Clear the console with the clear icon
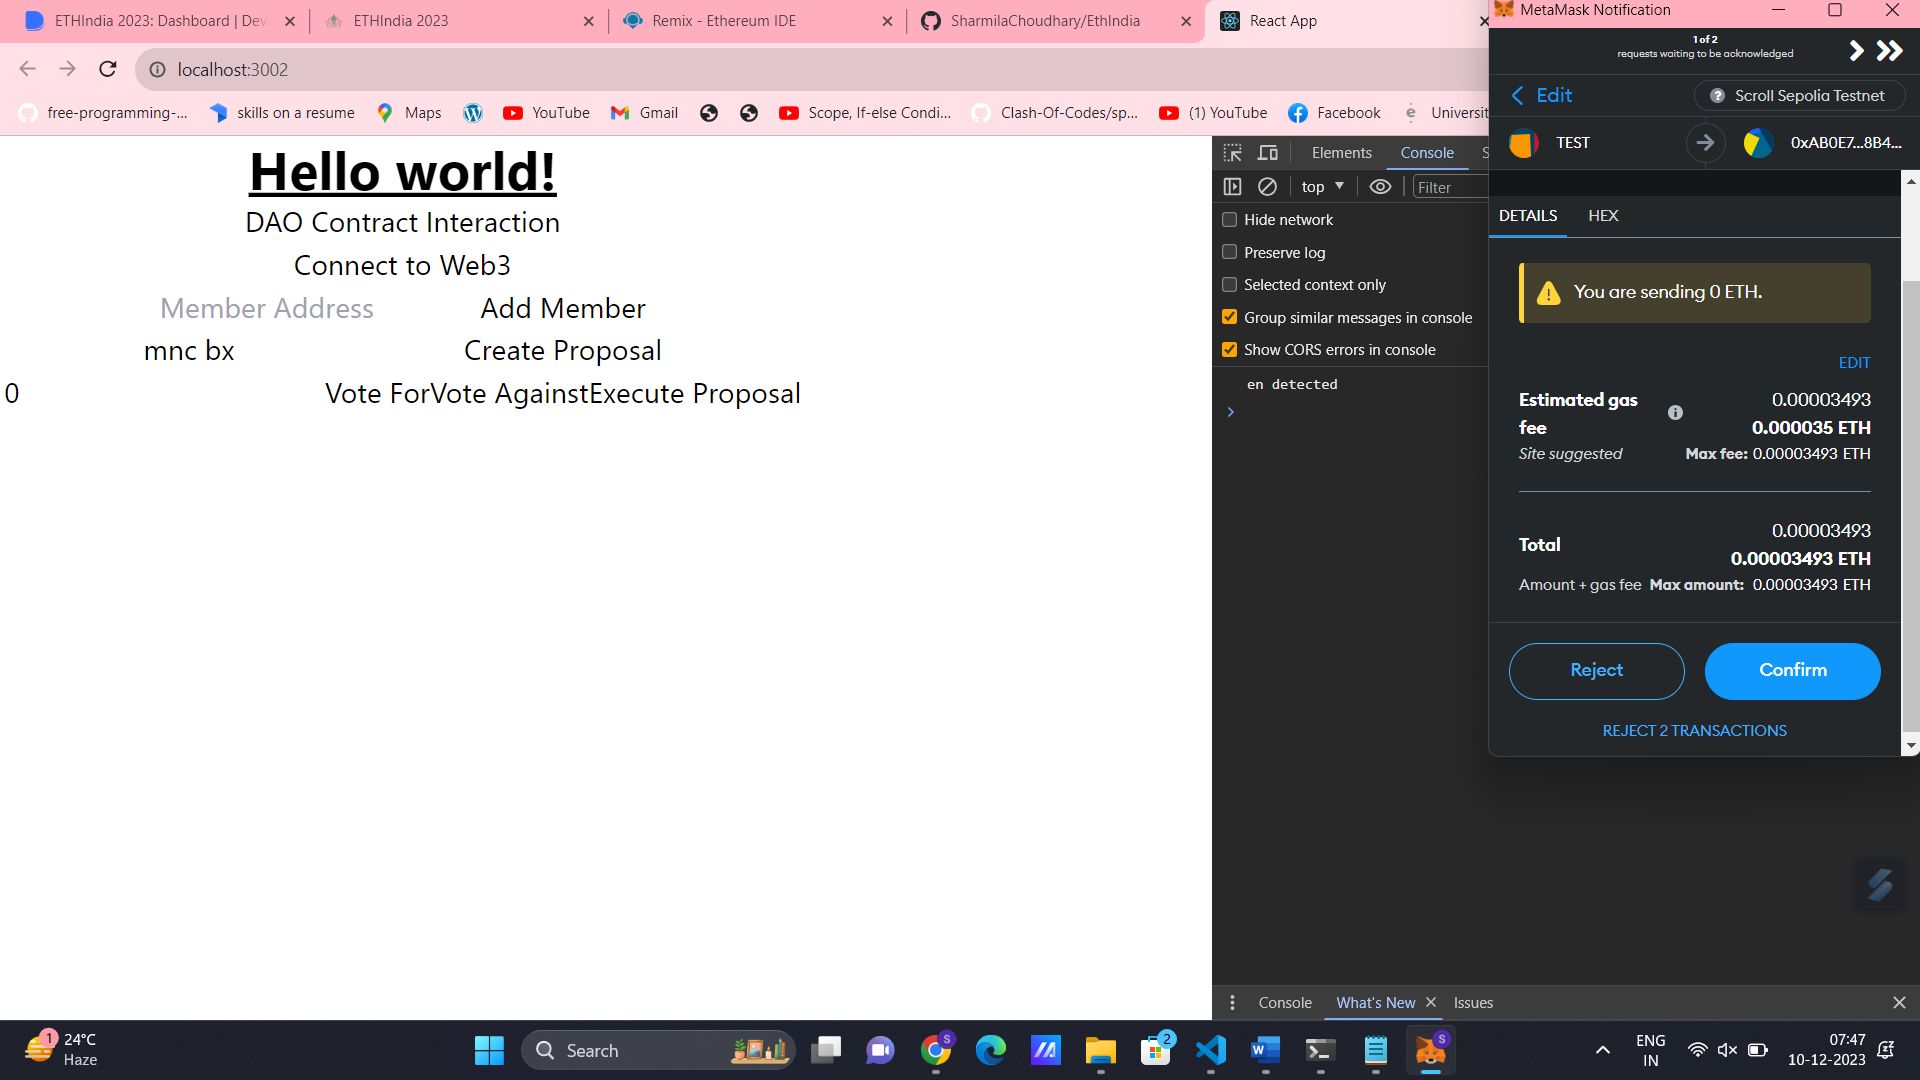This screenshot has height=1080, width=1920. (1267, 187)
